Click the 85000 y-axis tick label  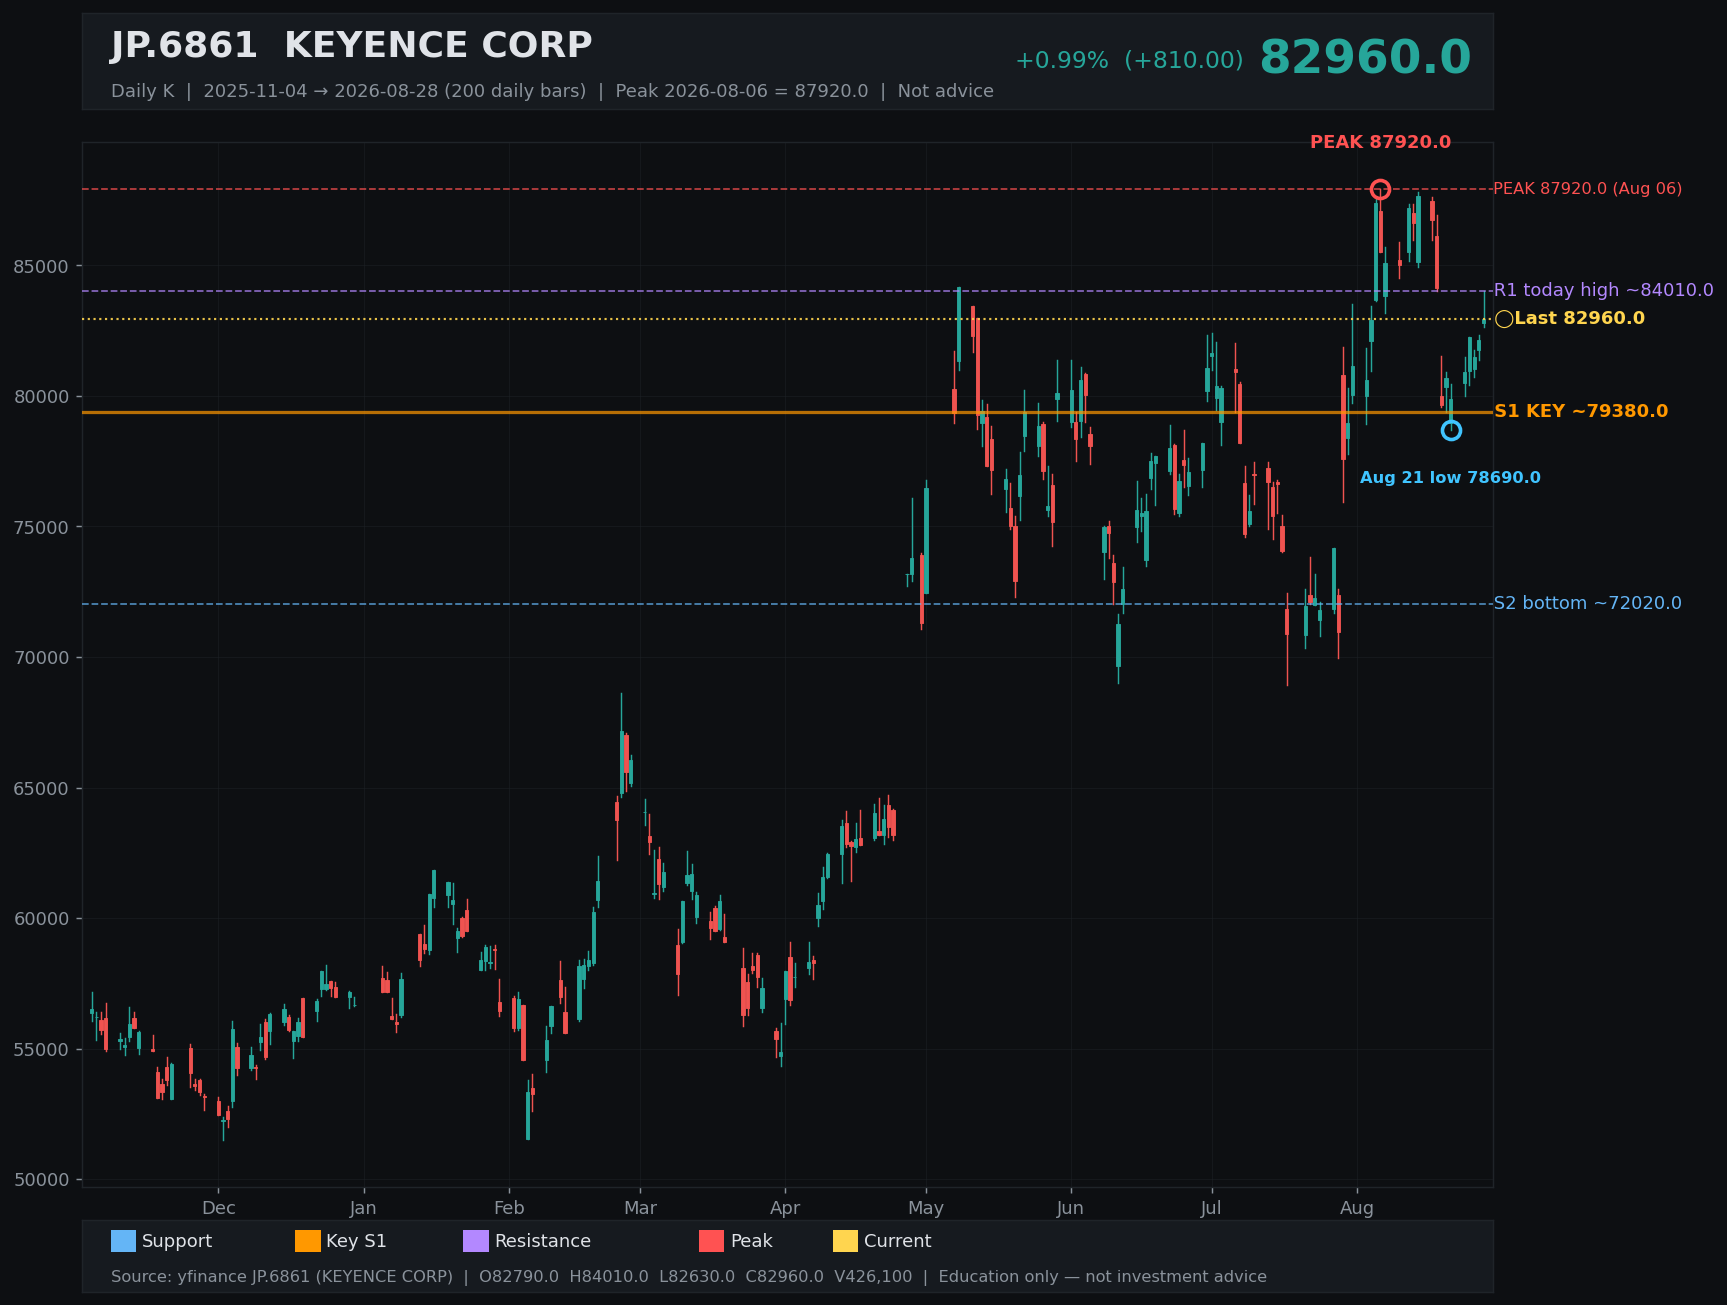(x=41, y=267)
